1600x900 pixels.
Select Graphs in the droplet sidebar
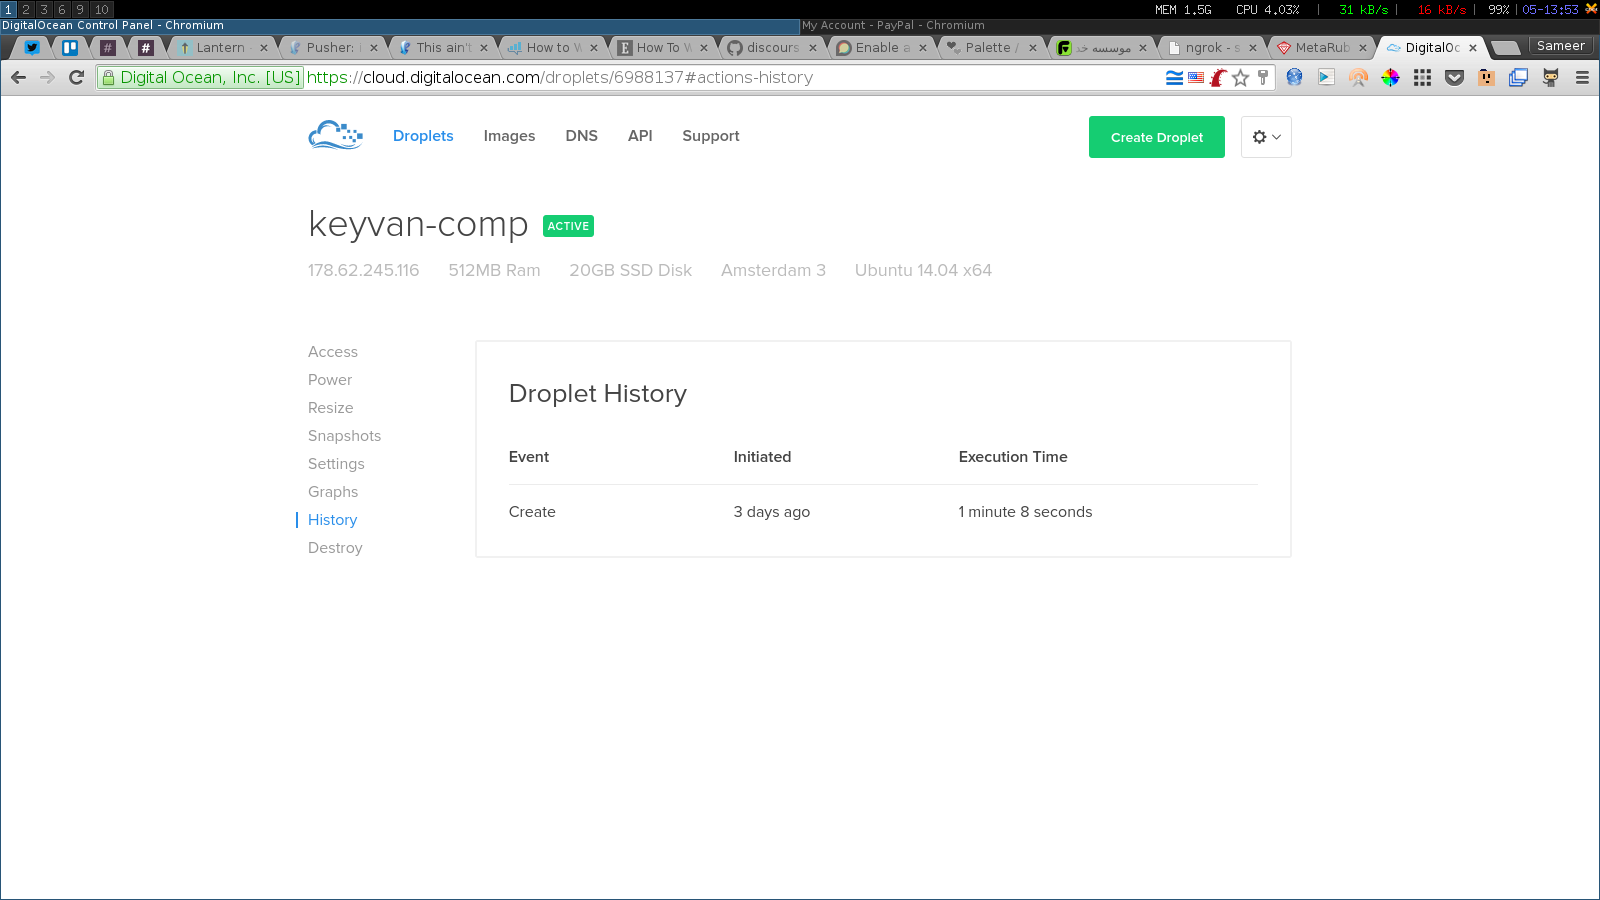tap(333, 492)
